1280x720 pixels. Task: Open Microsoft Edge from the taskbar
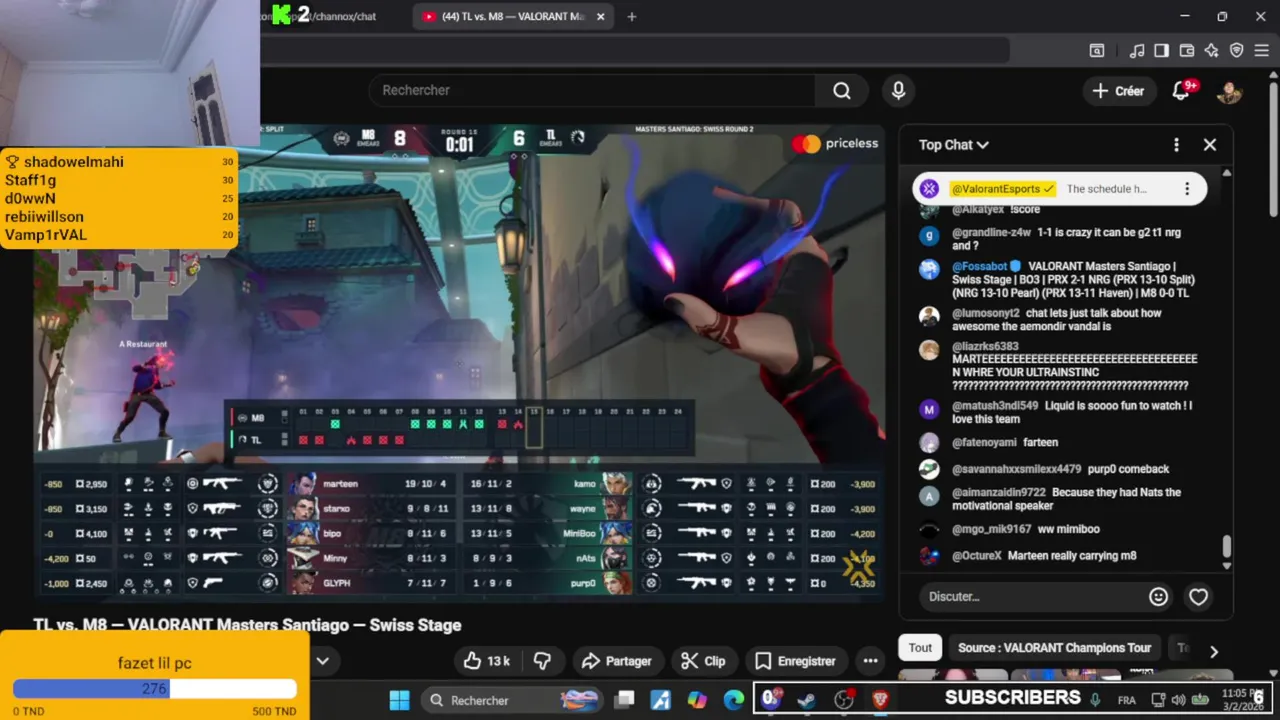[734, 700]
